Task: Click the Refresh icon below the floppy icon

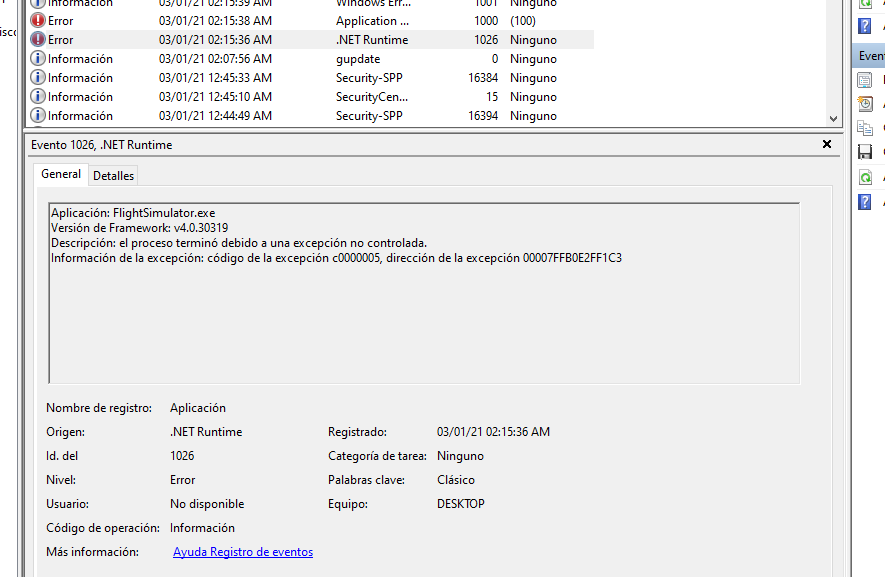Action: tap(865, 177)
